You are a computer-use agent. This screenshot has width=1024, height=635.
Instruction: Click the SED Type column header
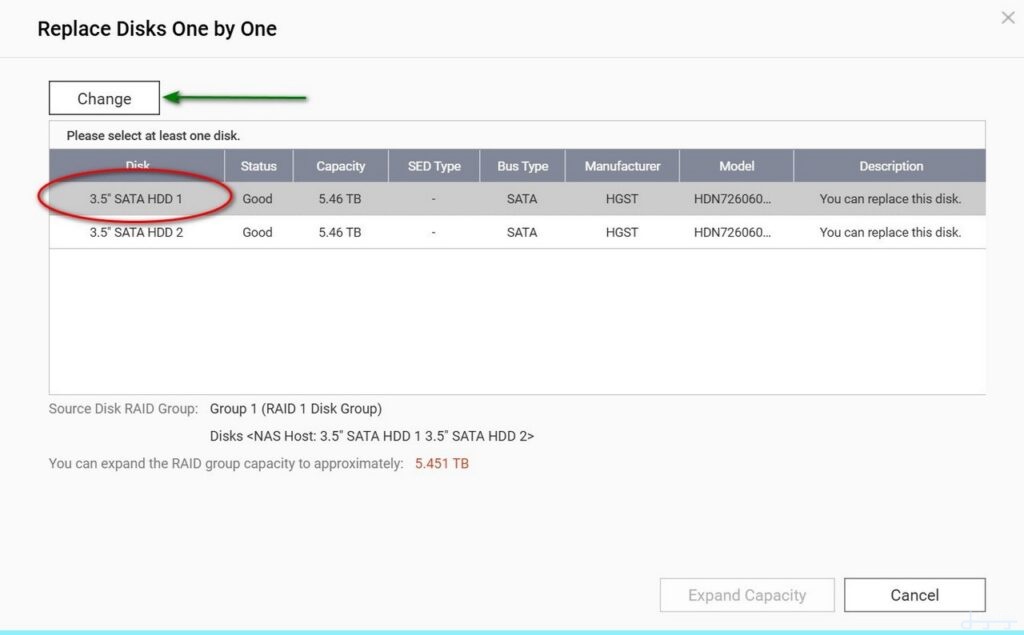[434, 166]
